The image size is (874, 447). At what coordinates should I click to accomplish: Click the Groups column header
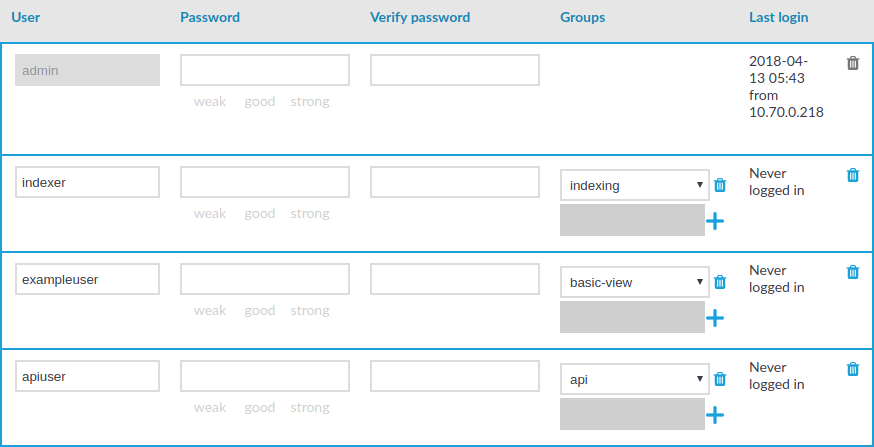[x=582, y=17]
